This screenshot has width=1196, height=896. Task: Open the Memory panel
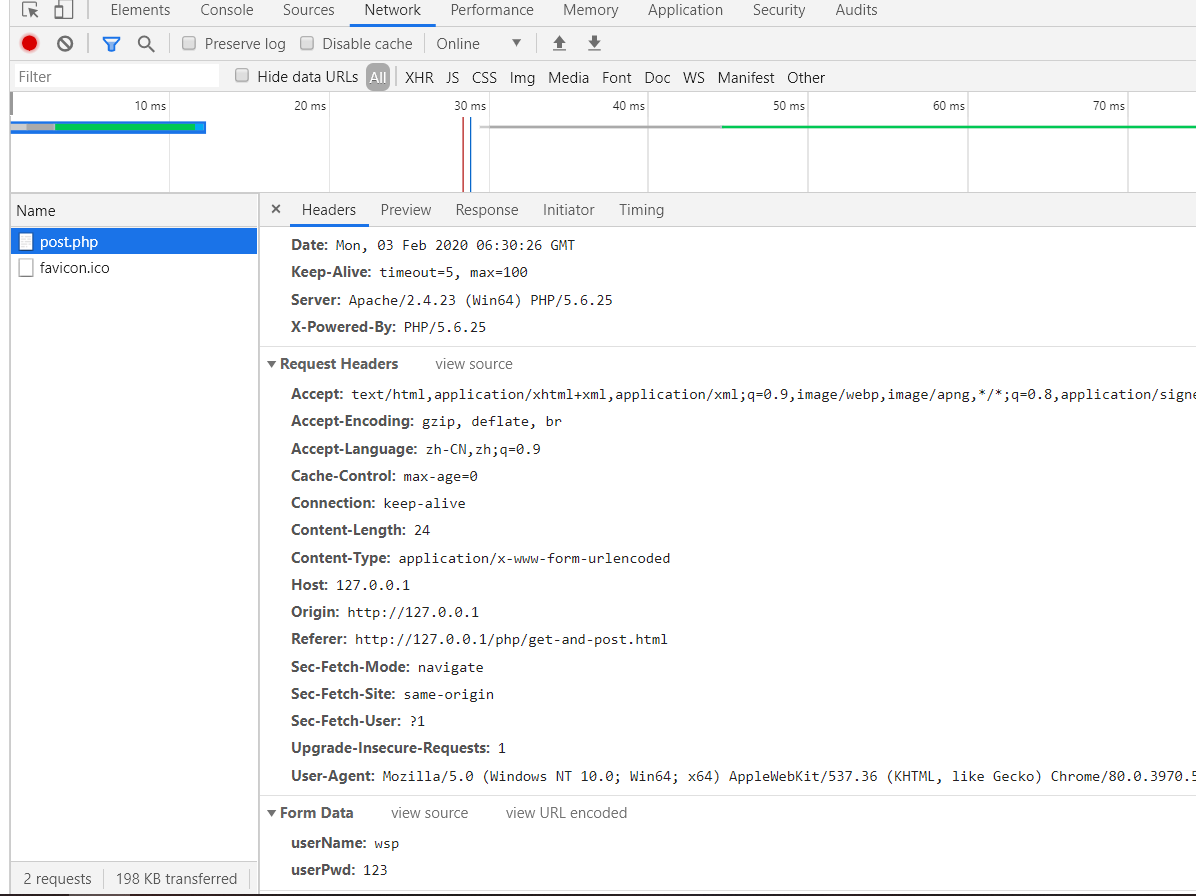click(590, 10)
